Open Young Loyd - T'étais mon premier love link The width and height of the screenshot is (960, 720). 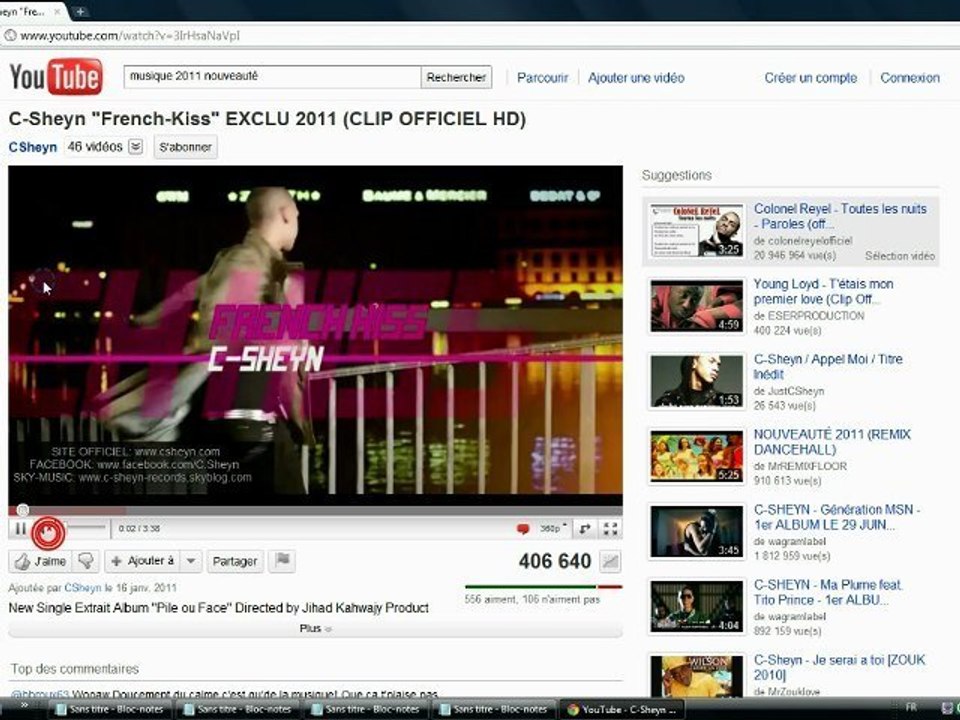point(823,291)
